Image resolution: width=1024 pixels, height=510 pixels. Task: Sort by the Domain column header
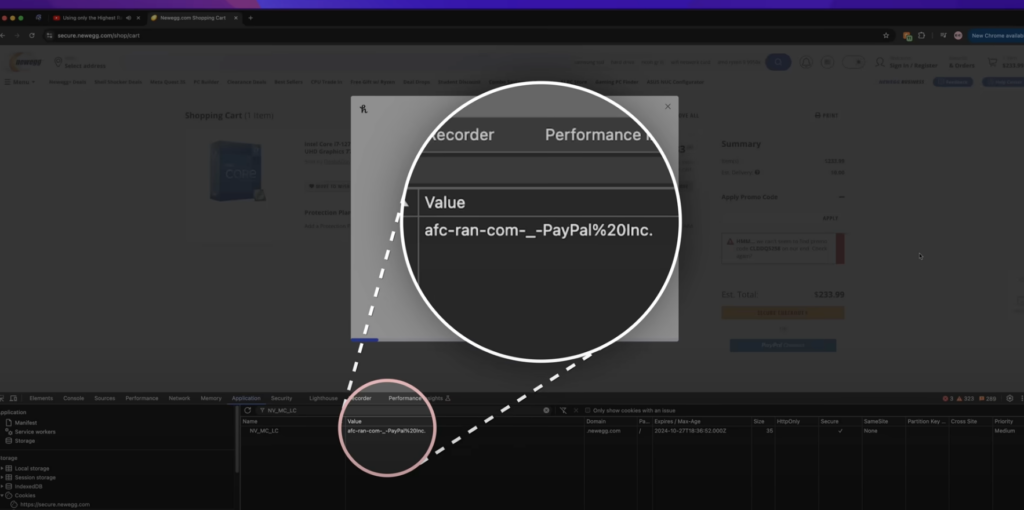[610, 421]
